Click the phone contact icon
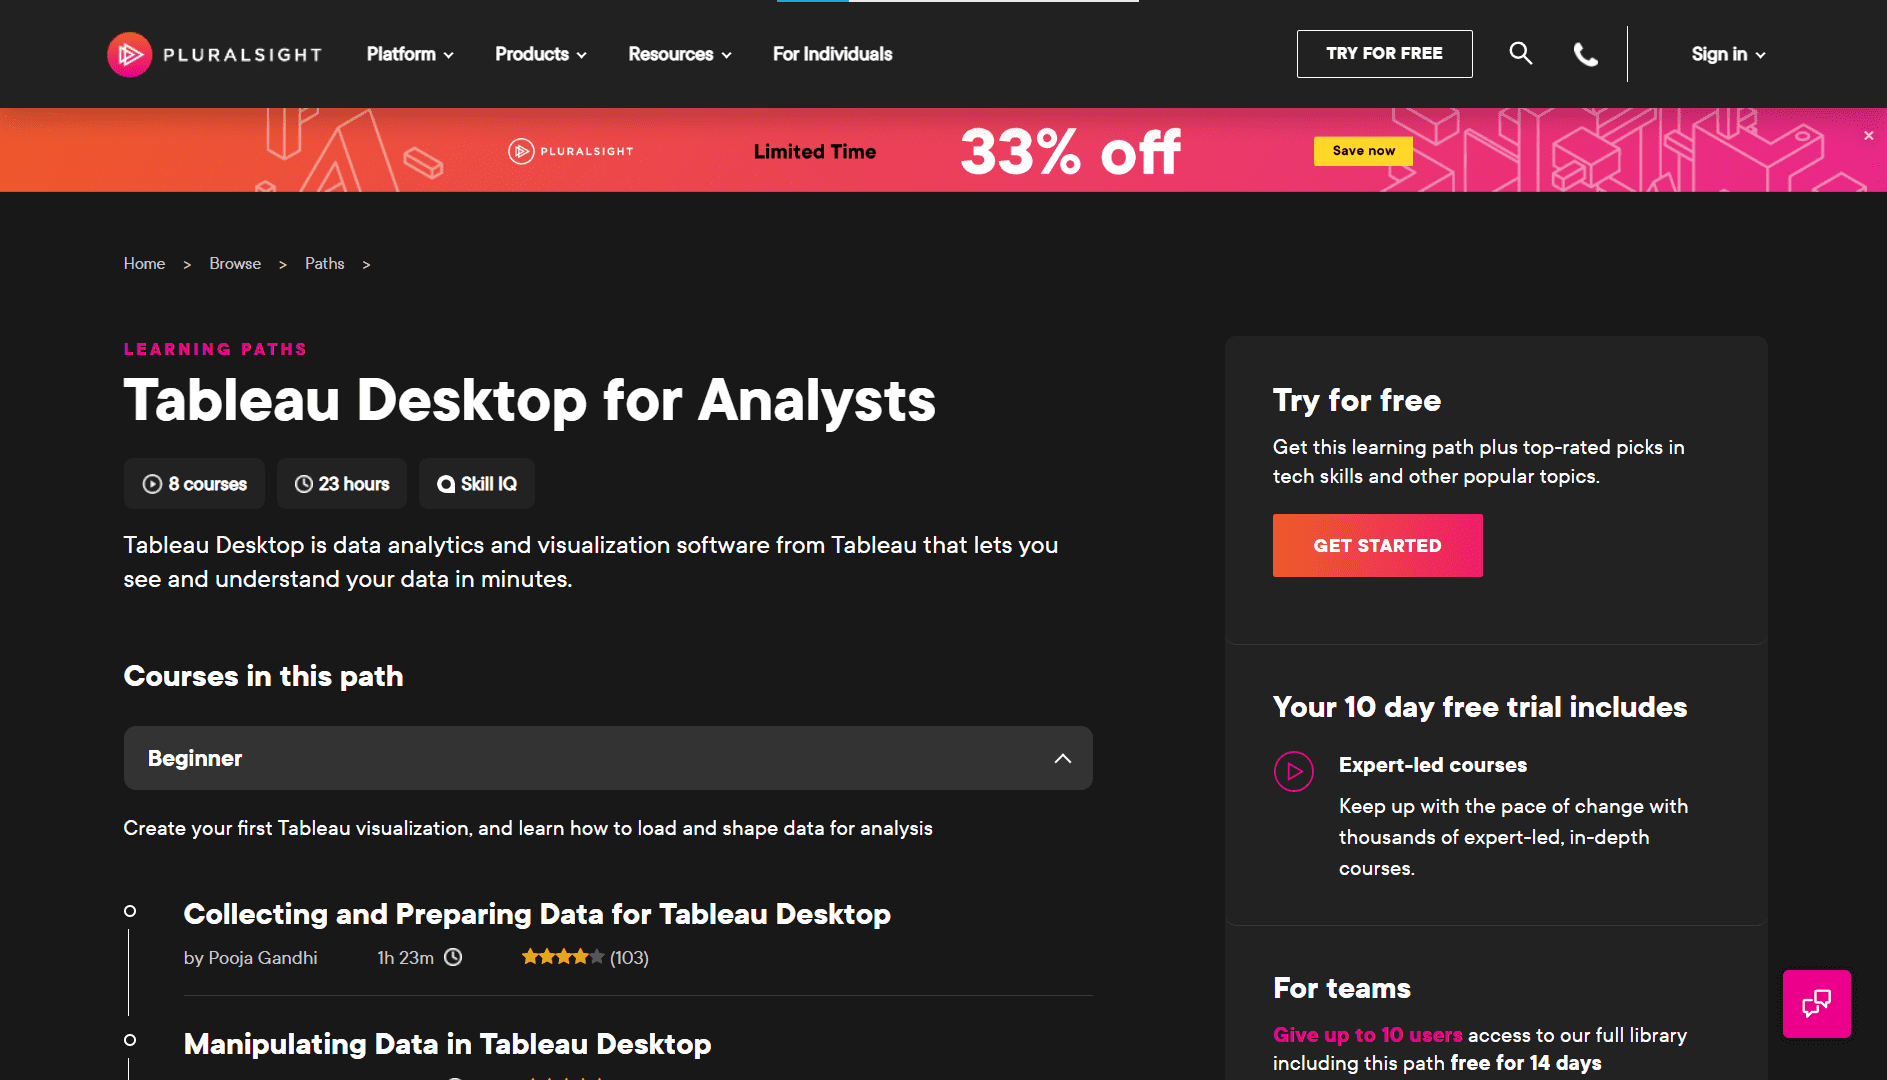The image size is (1887, 1080). pos(1586,54)
